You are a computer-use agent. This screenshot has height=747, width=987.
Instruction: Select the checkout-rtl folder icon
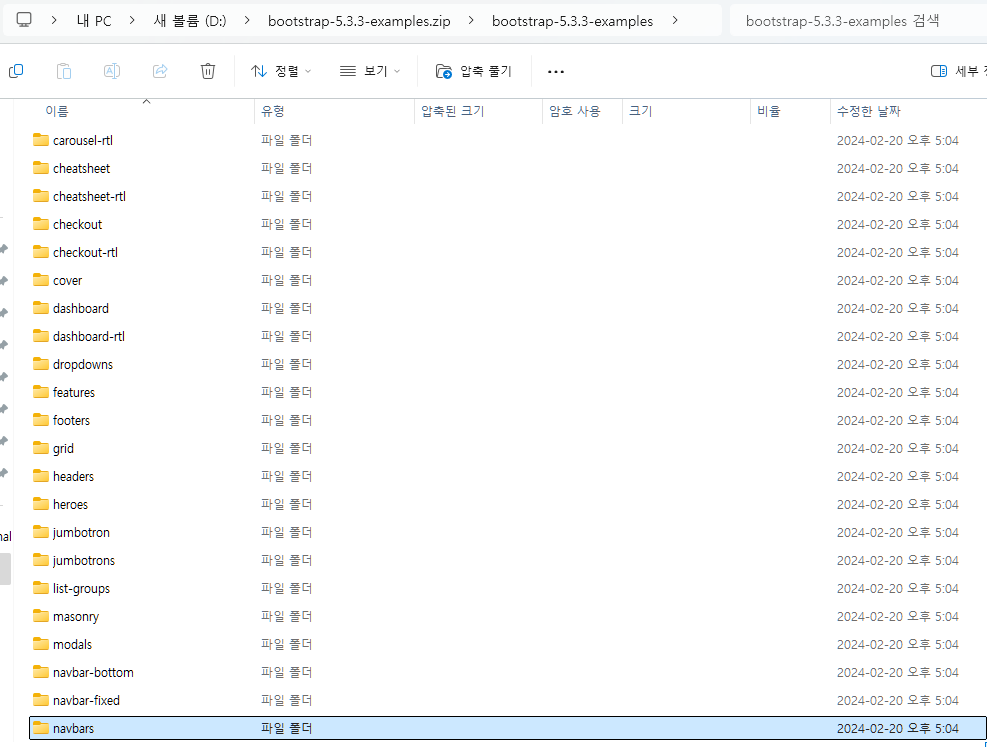coord(41,252)
